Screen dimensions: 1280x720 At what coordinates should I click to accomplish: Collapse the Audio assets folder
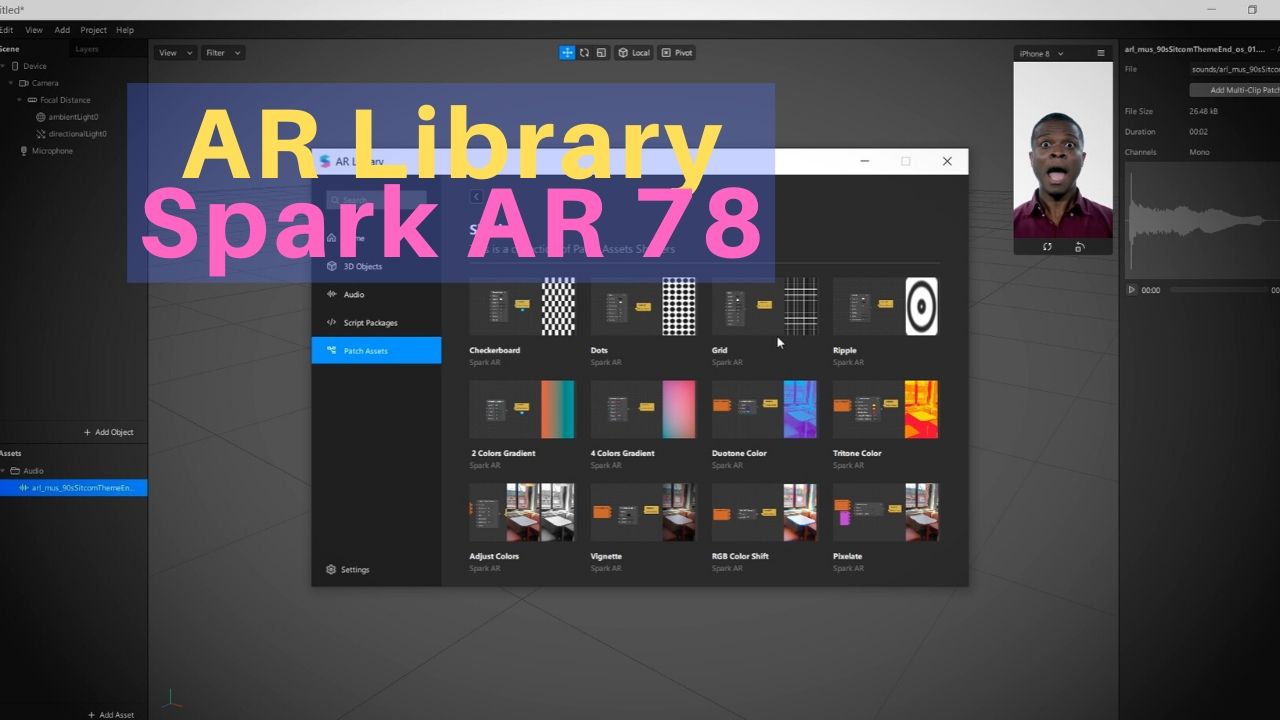tap(3, 471)
